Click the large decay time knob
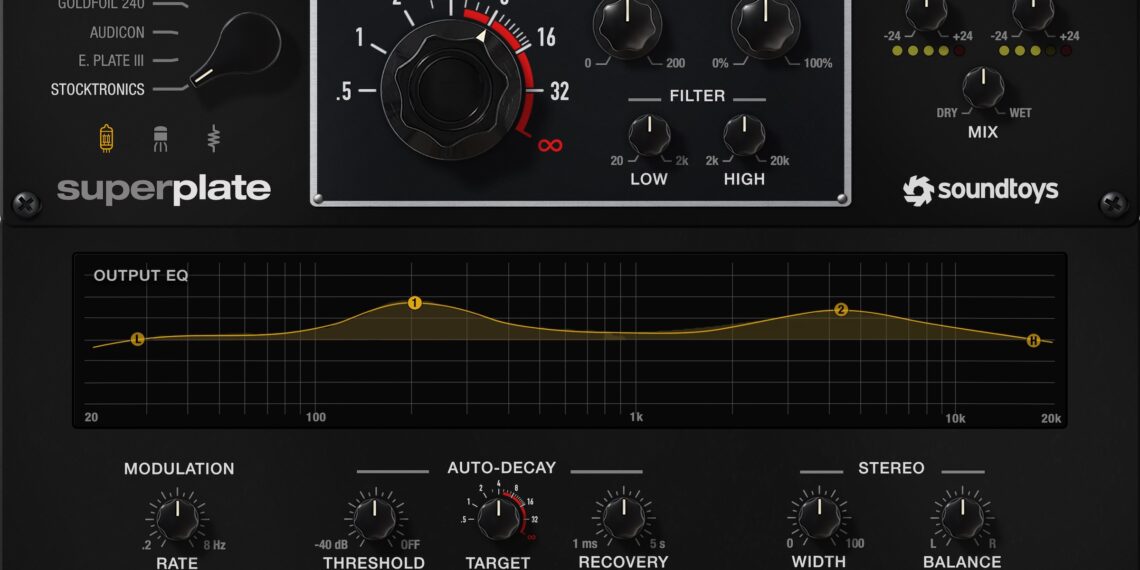This screenshot has width=1140, height=570. tap(450, 89)
